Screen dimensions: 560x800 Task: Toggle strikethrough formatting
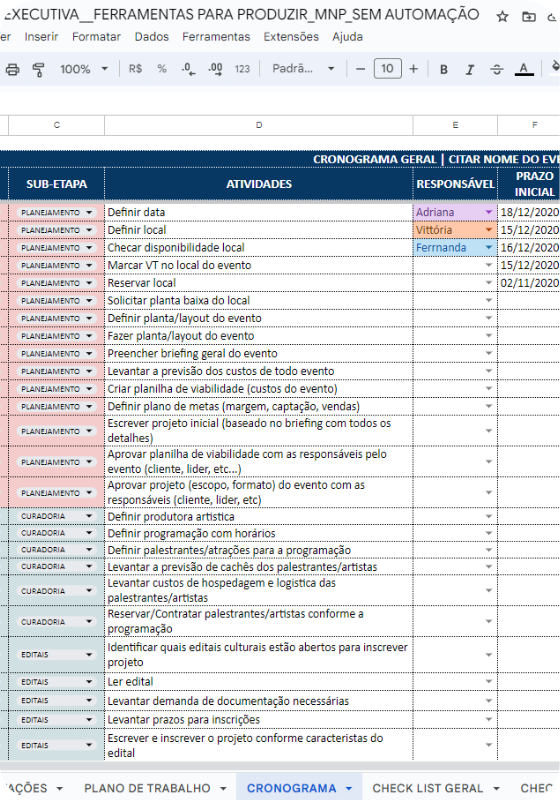coord(496,69)
